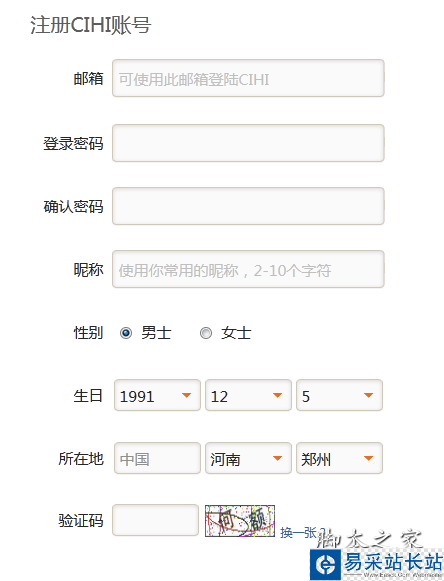This screenshot has width=444, height=581.
Task: Click the country field showing 中国
Action: 157,458
